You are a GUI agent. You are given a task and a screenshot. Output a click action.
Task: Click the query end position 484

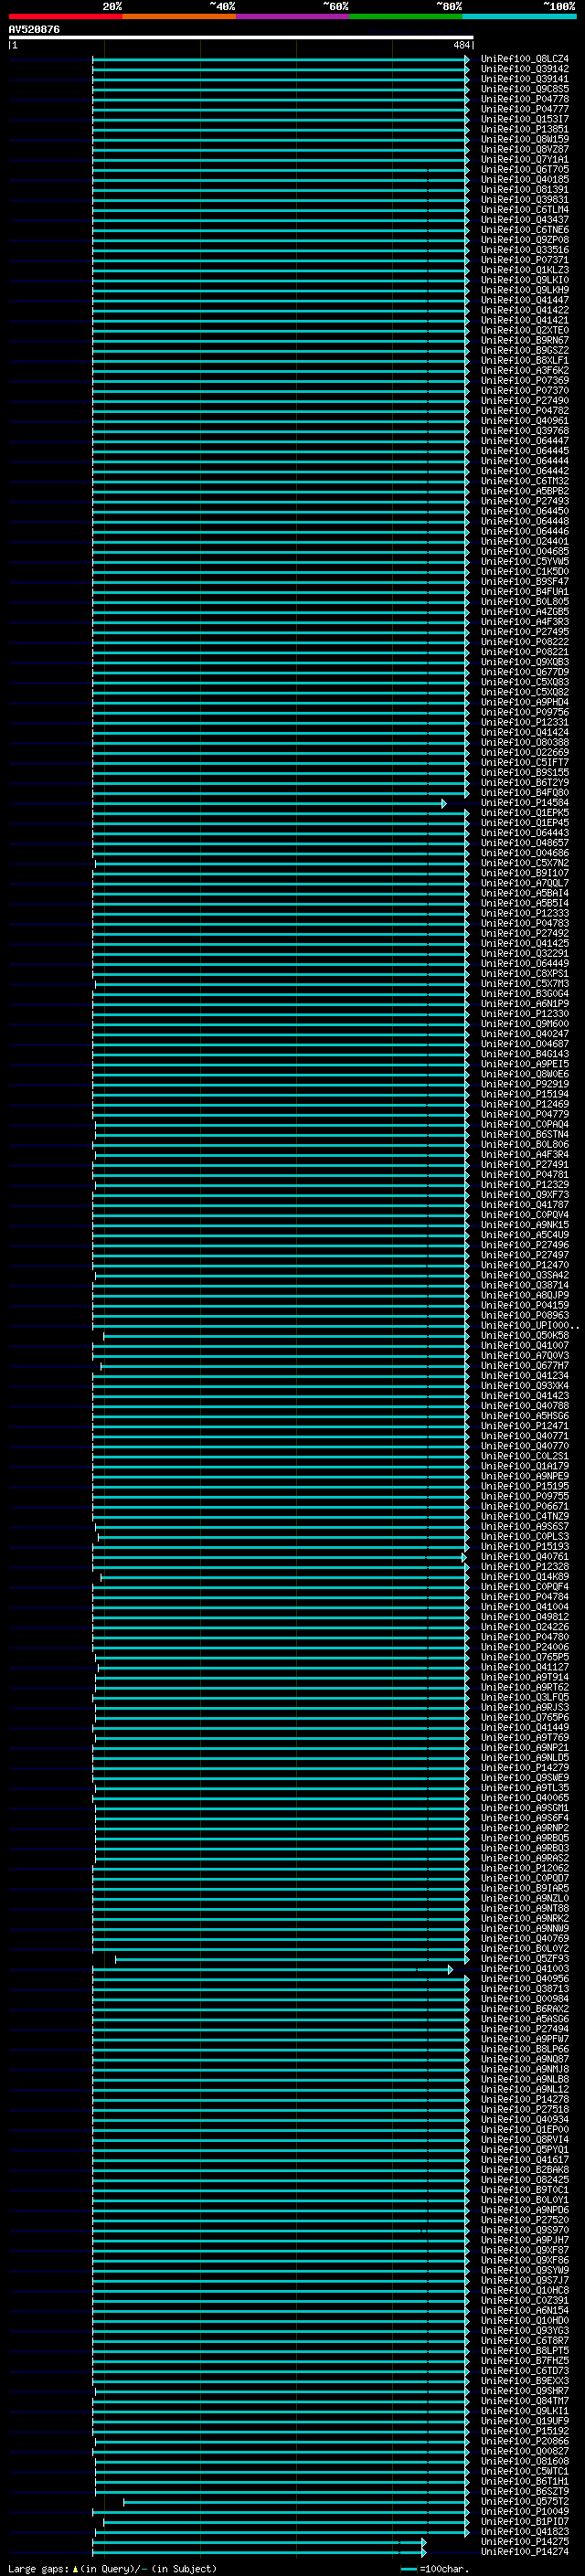coord(461,45)
